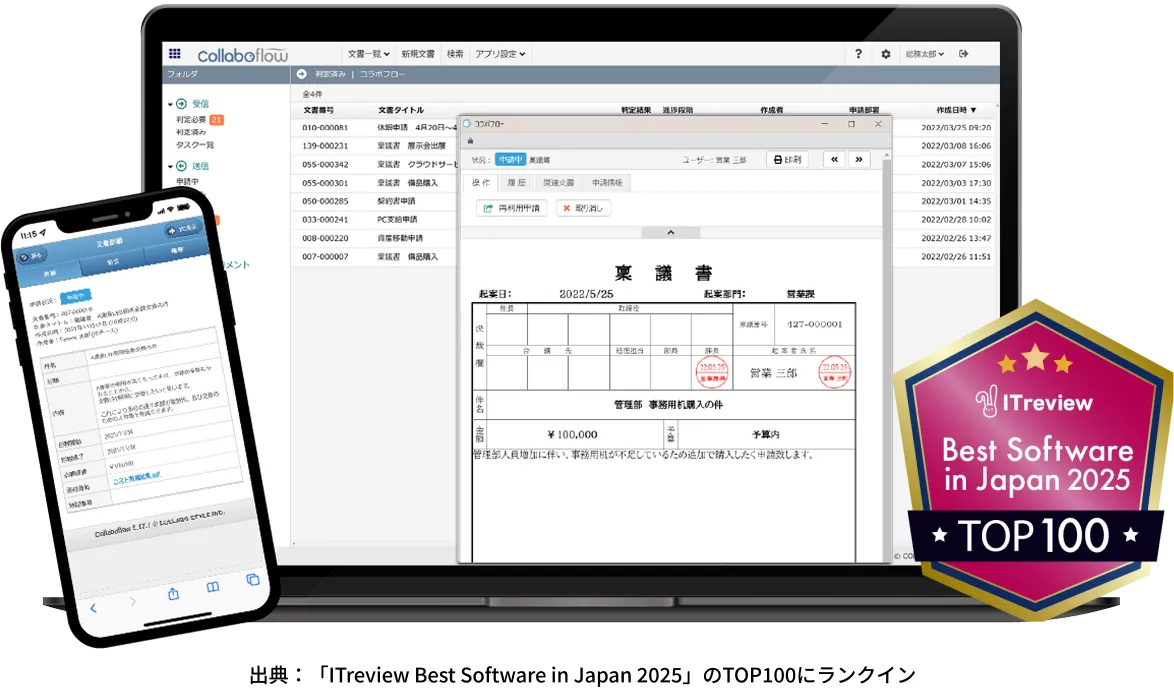Screen dimensions: 1174x692
Task: Click the 427-000001 document number cell
Action: click(x=815, y=324)
